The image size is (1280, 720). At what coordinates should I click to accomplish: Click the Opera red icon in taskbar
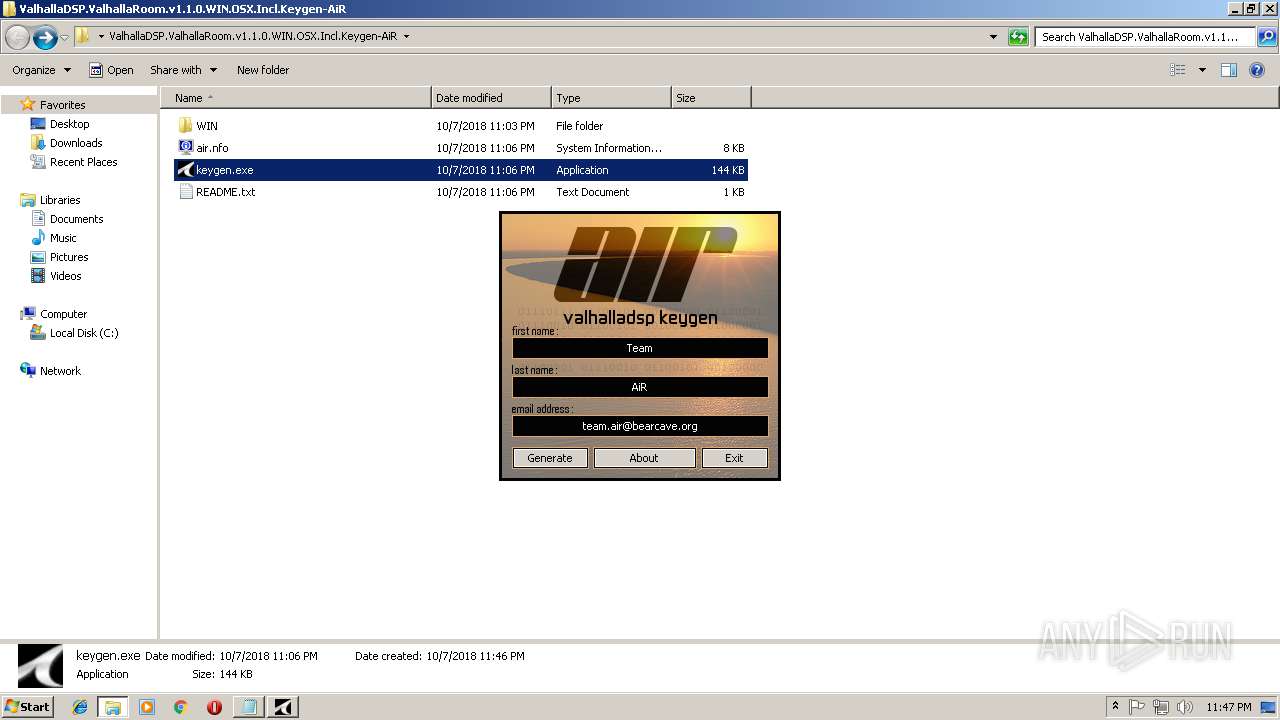pos(214,707)
